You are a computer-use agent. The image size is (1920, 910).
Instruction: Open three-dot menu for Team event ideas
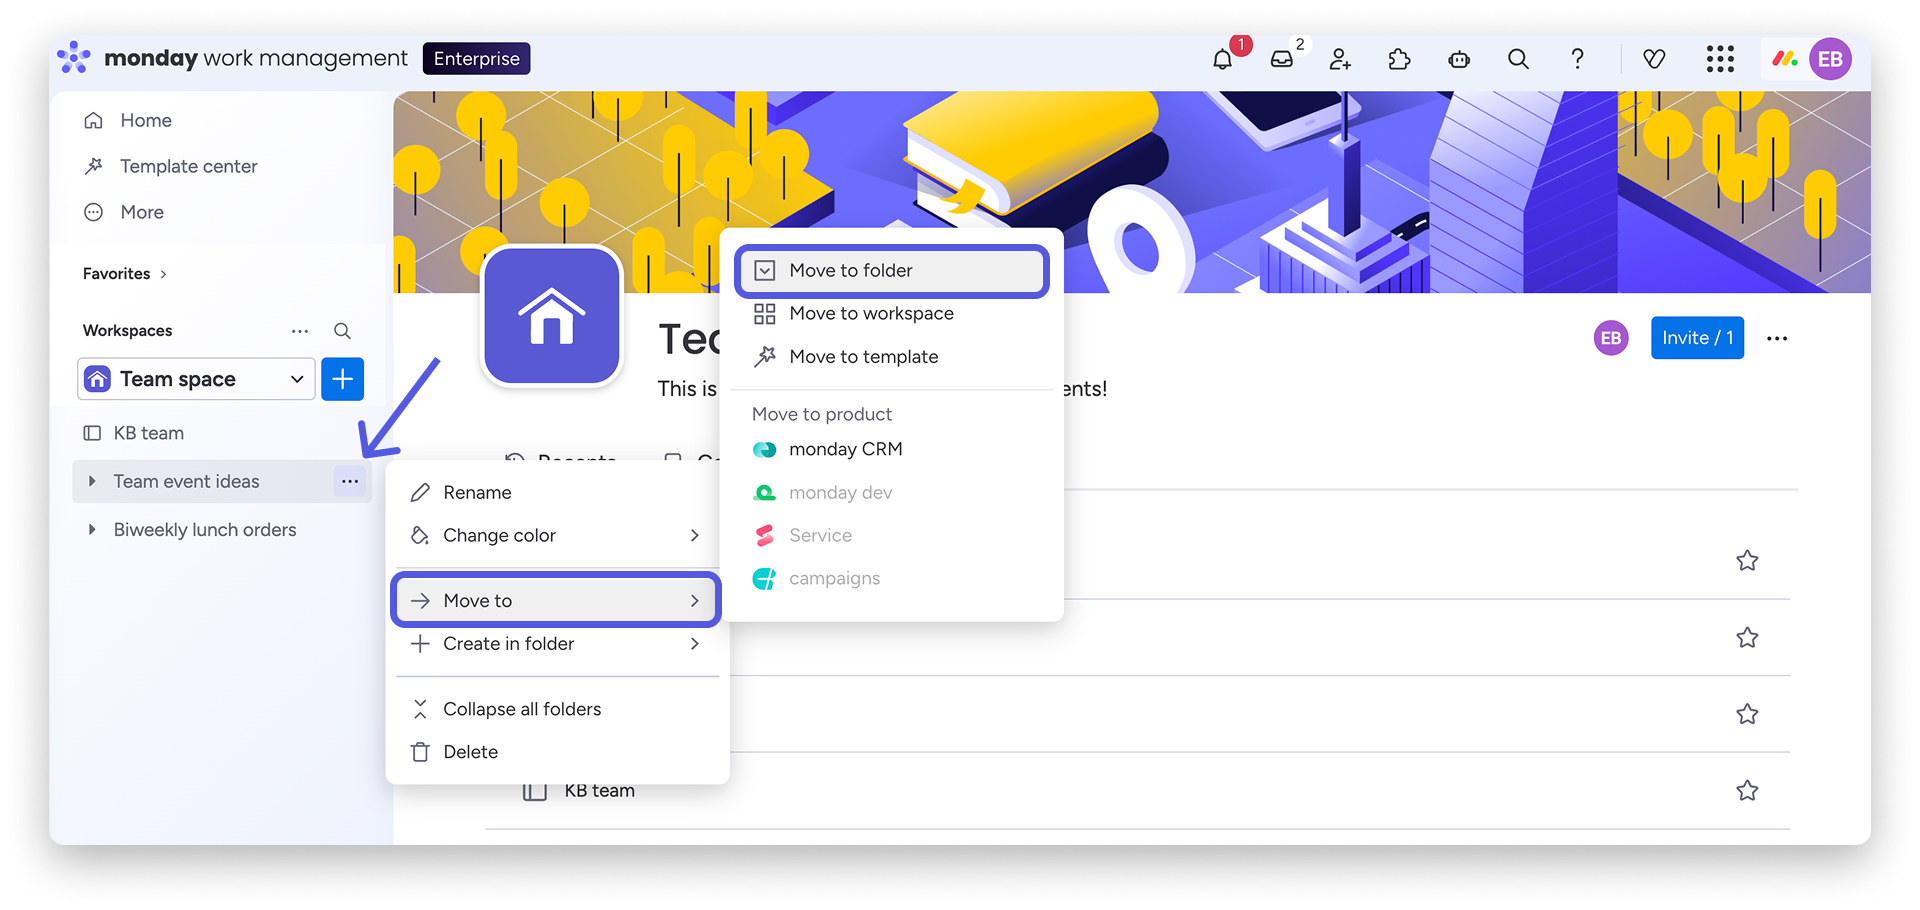pyautogui.click(x=349, y=481)
